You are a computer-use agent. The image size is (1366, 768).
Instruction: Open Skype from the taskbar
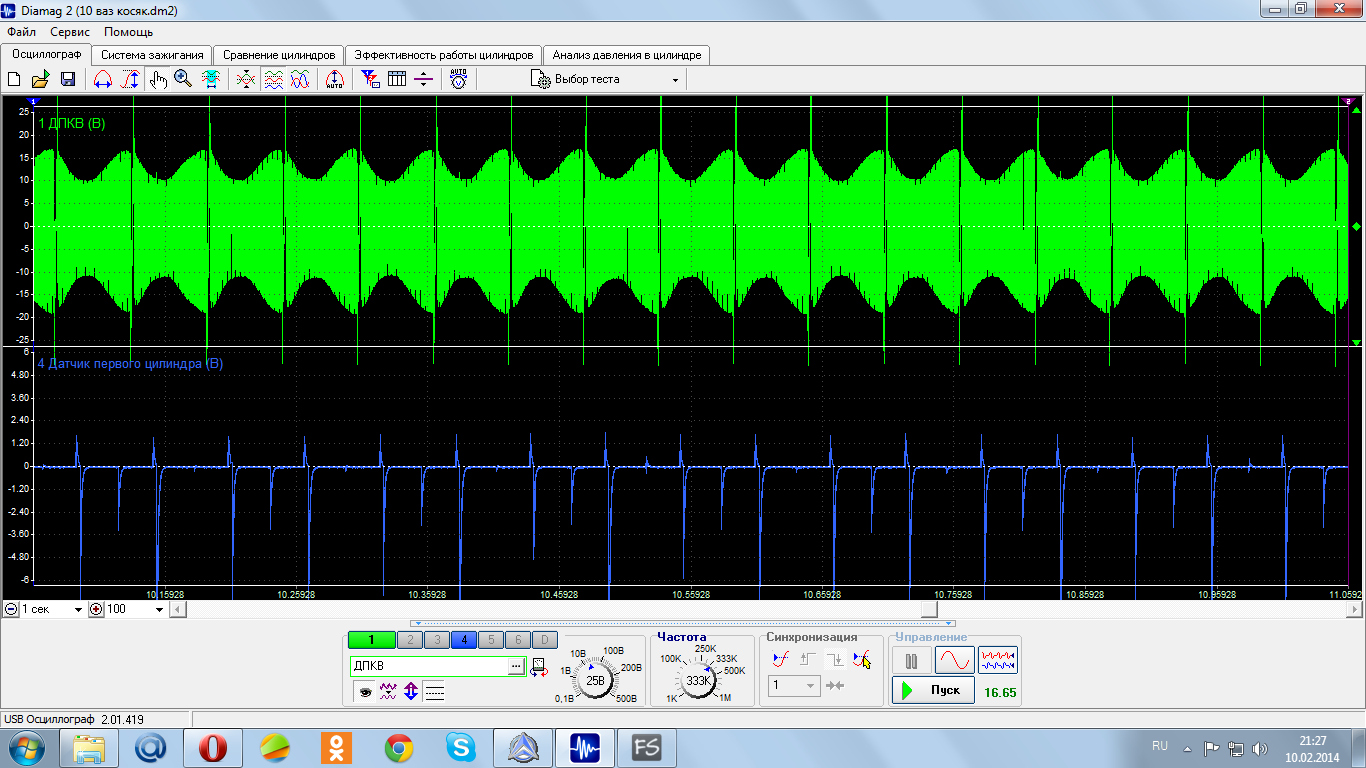coord(461,747)
